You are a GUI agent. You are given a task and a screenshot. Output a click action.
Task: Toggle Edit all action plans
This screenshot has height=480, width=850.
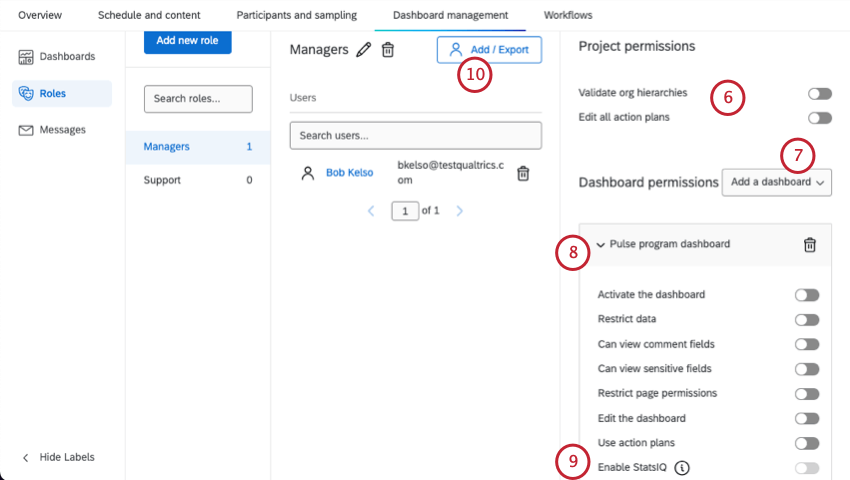[x=820, y=118]
